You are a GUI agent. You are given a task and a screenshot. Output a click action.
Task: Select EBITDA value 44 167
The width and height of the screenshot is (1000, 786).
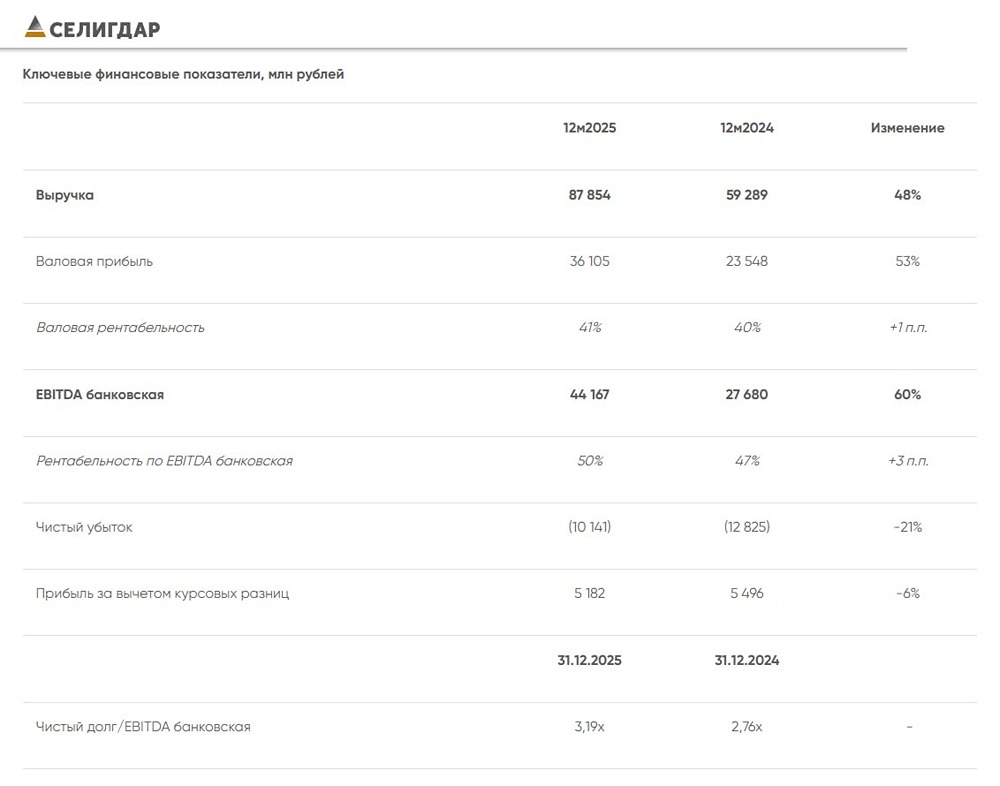(x=589, y=394)
